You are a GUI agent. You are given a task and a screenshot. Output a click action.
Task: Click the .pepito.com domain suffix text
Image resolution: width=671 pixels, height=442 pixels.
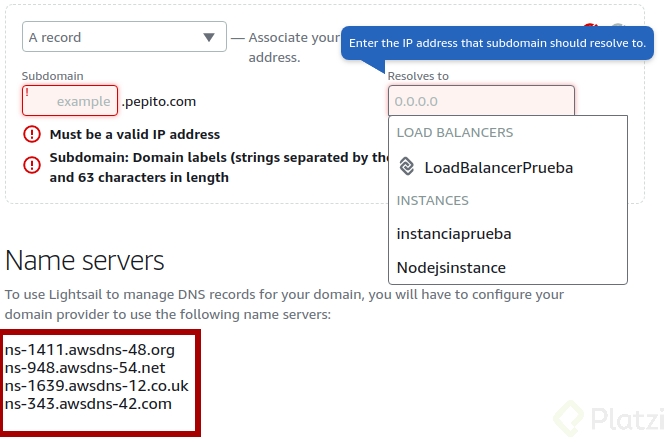(159, 101)
